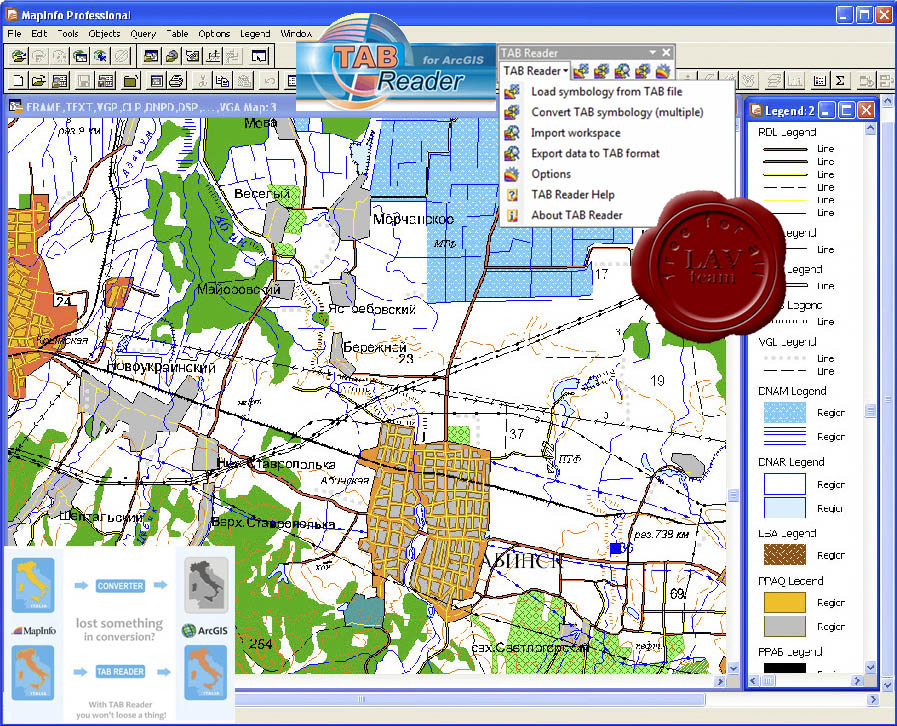
Task: Click the Sigma statistics icon
Action: (x=840, y=81)
